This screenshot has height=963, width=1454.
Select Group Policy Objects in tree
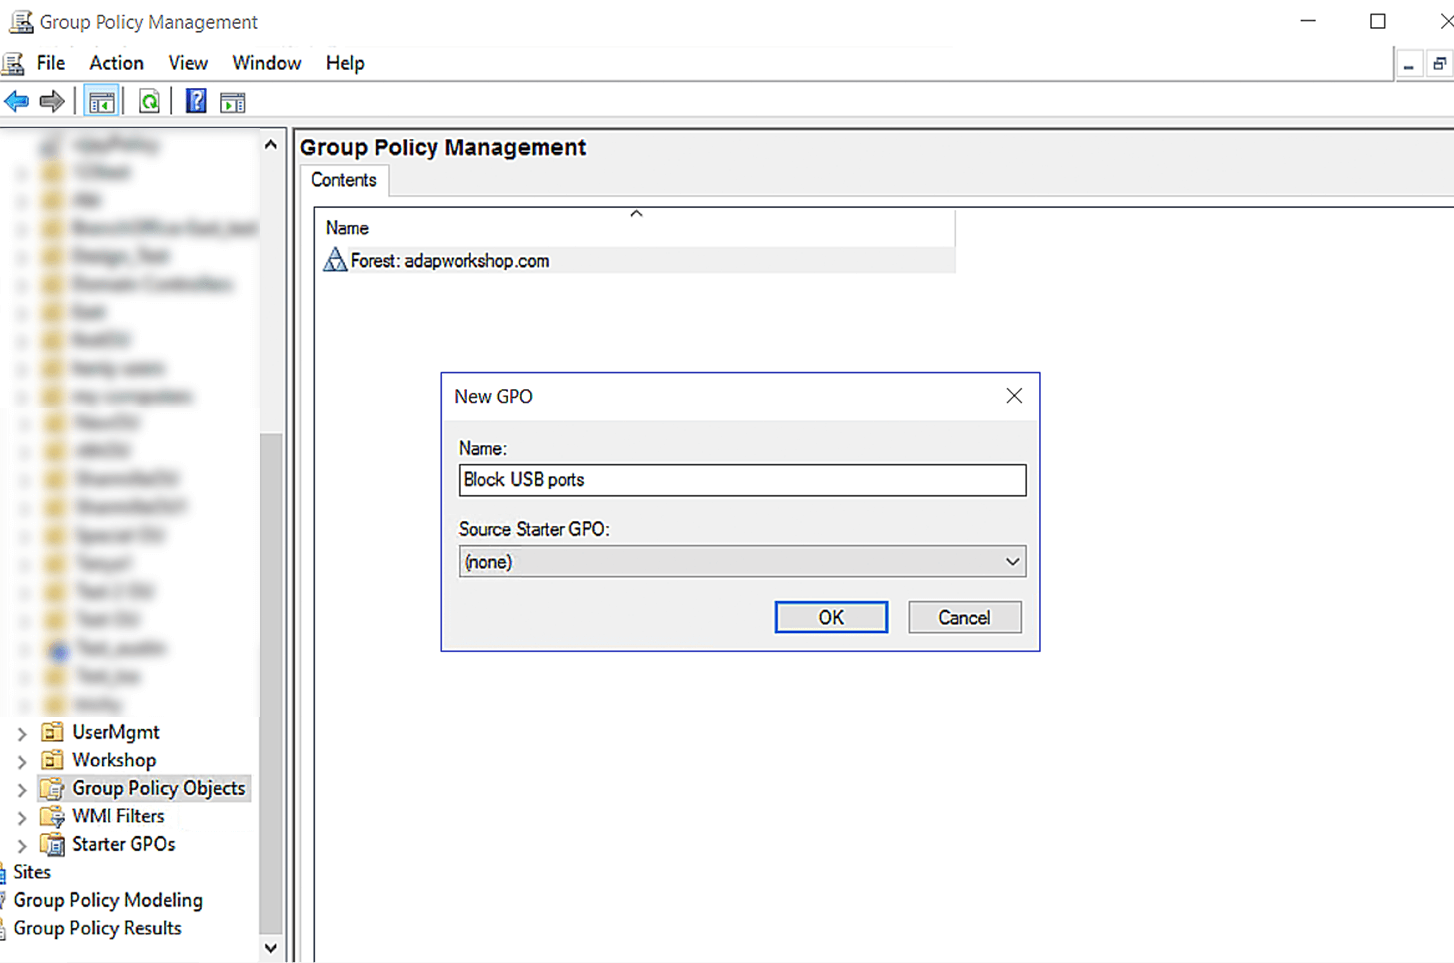click(x=158, y=788)
